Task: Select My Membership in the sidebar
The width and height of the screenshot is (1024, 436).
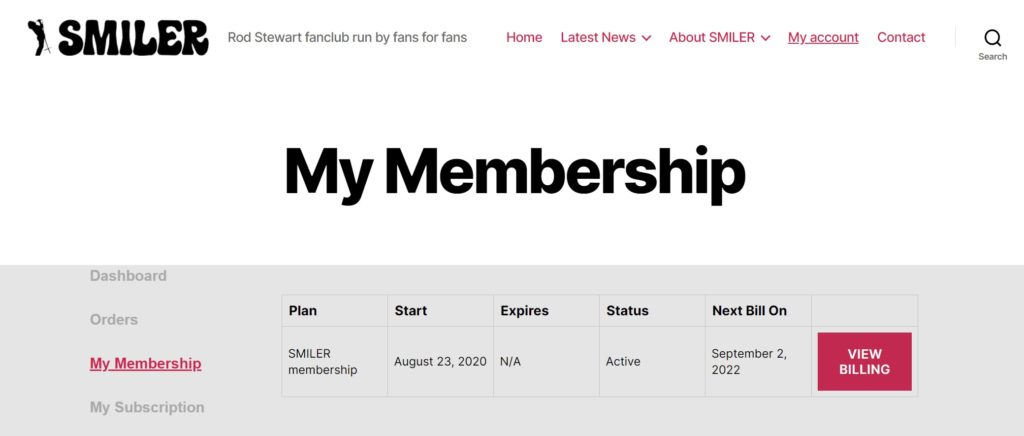Action: [x=145, y=364]
